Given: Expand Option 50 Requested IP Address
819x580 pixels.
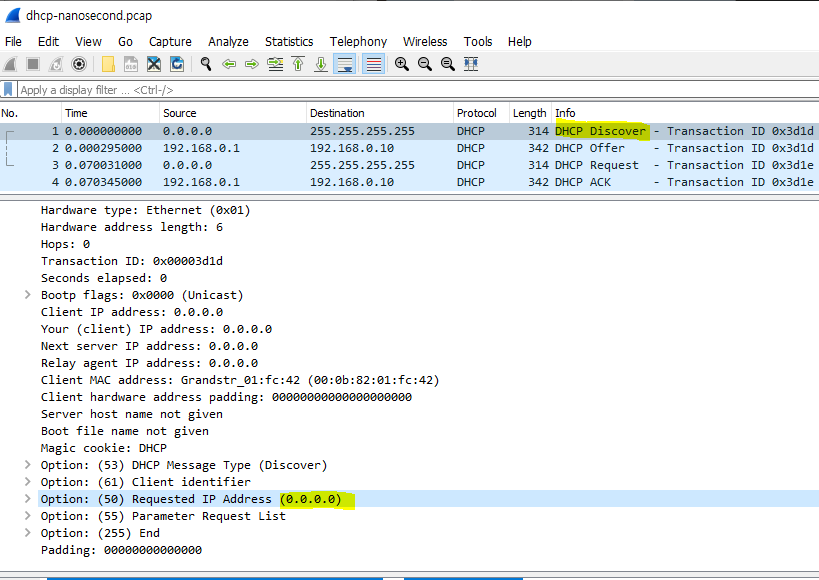Looking at the screenshot, I should 28,499.
